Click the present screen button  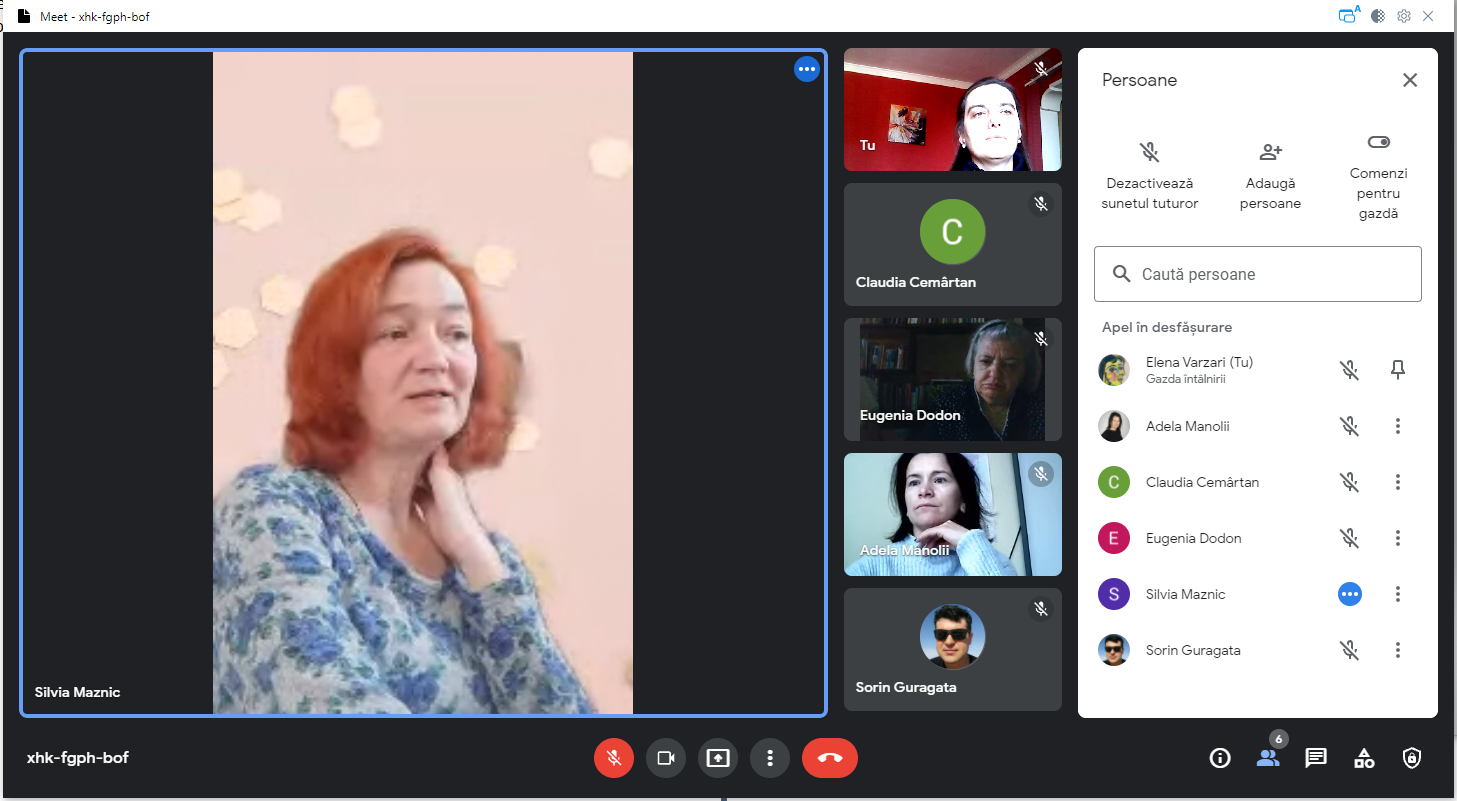[718, 758]
